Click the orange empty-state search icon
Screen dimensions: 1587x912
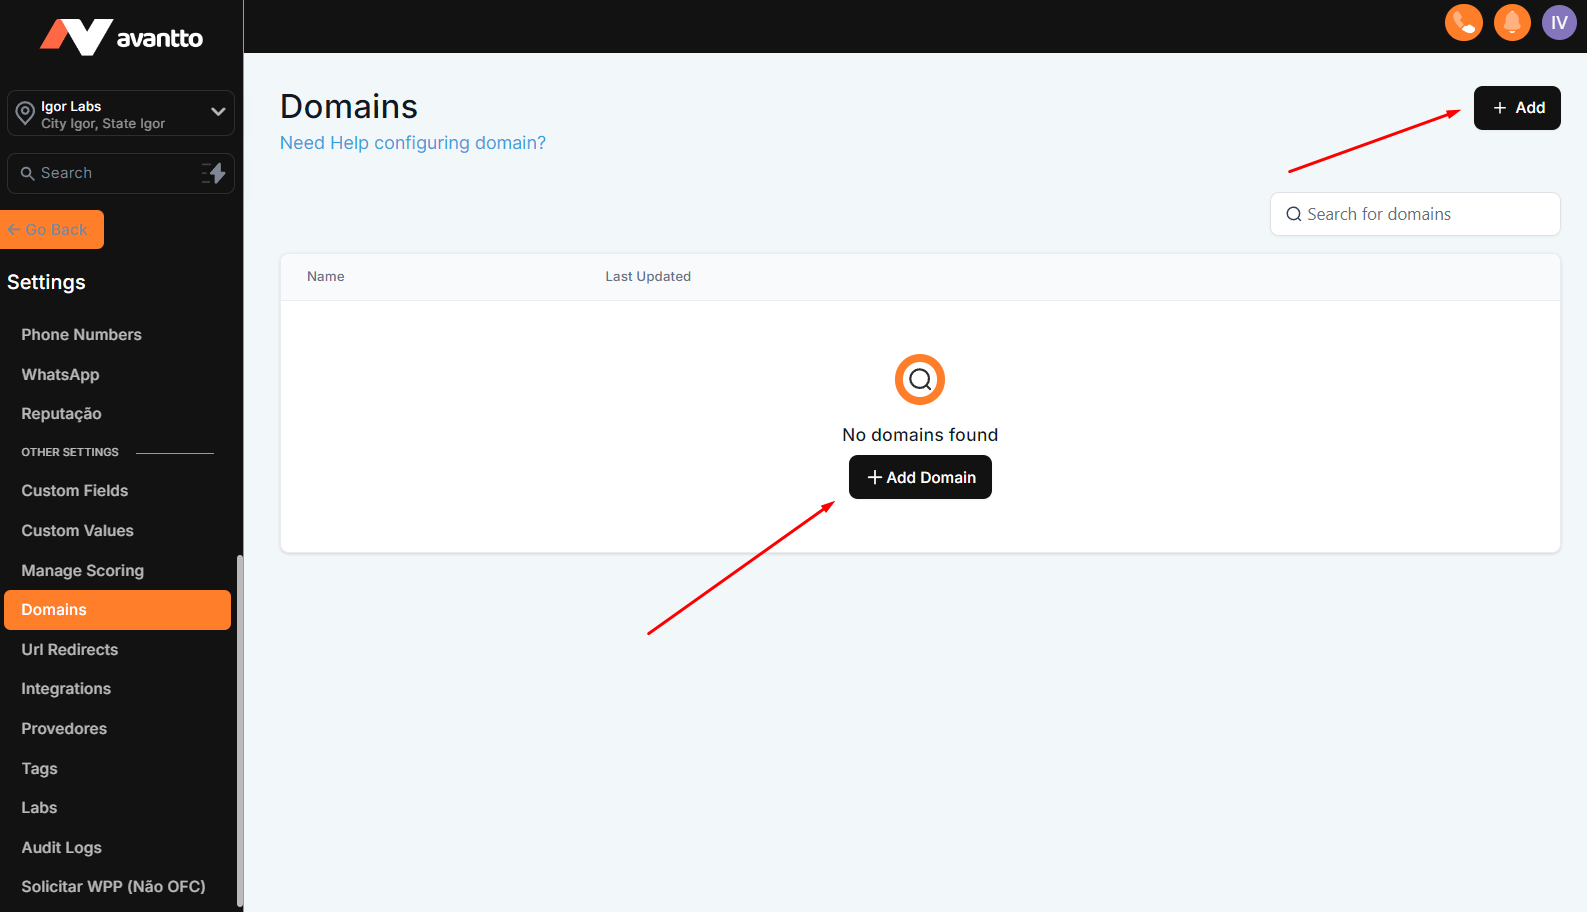coord(919,380)
